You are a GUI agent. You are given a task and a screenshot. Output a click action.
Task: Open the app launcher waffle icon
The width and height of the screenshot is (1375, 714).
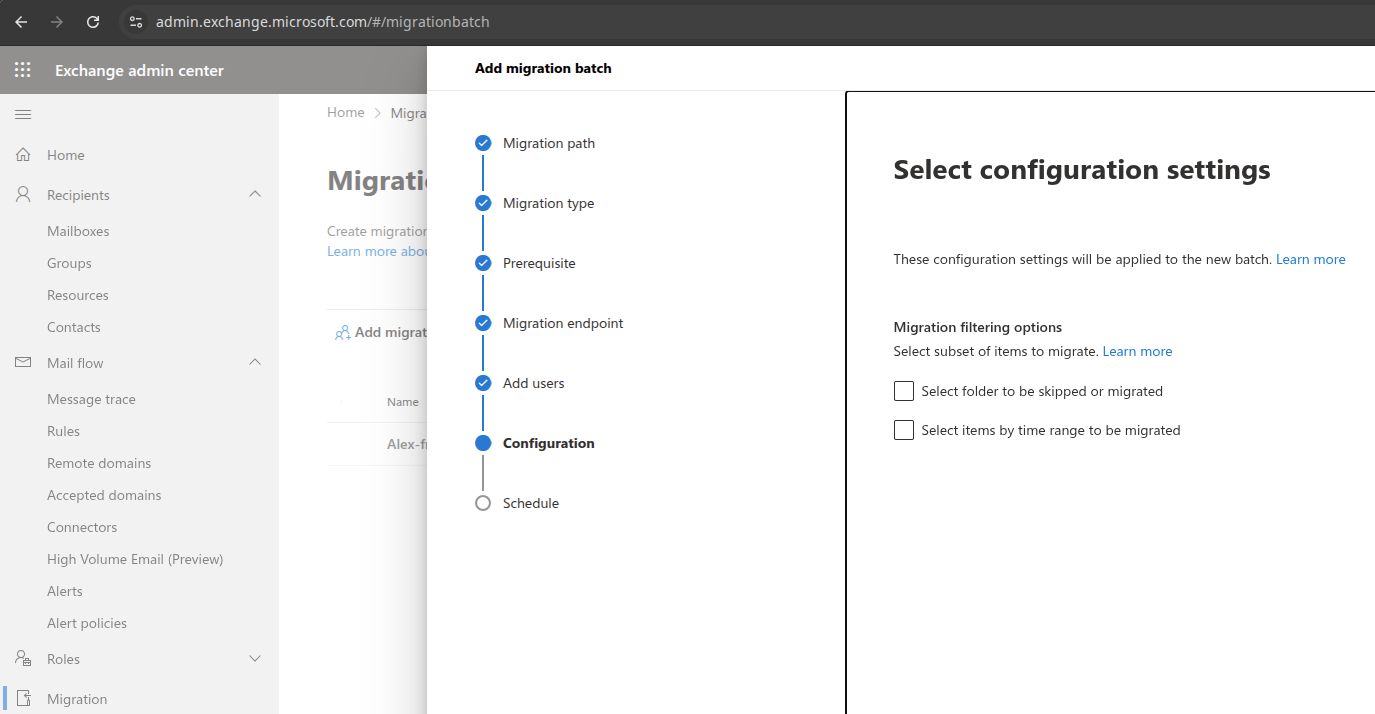23,70
